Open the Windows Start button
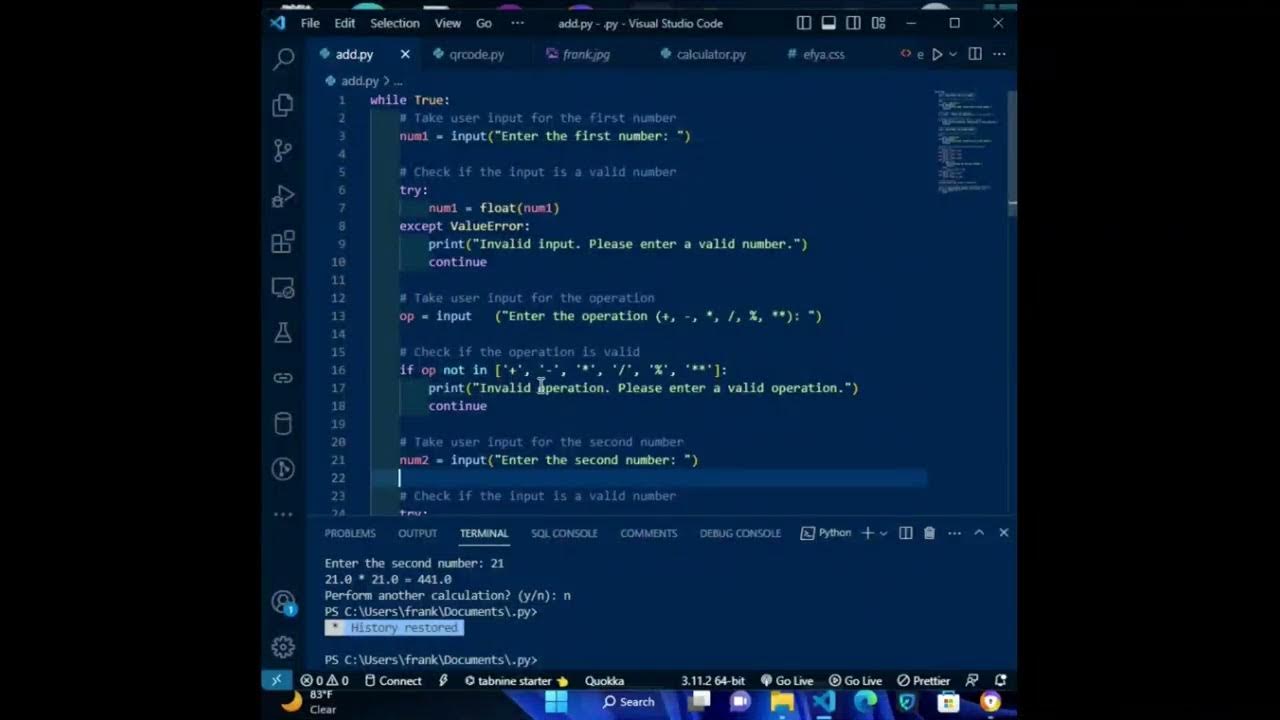 point(556,701)
